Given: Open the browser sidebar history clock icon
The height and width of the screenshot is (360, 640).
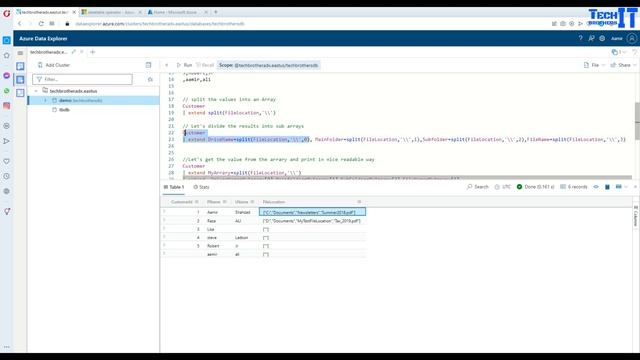Looking at the screenshot, I should click(x=7, y=176).
